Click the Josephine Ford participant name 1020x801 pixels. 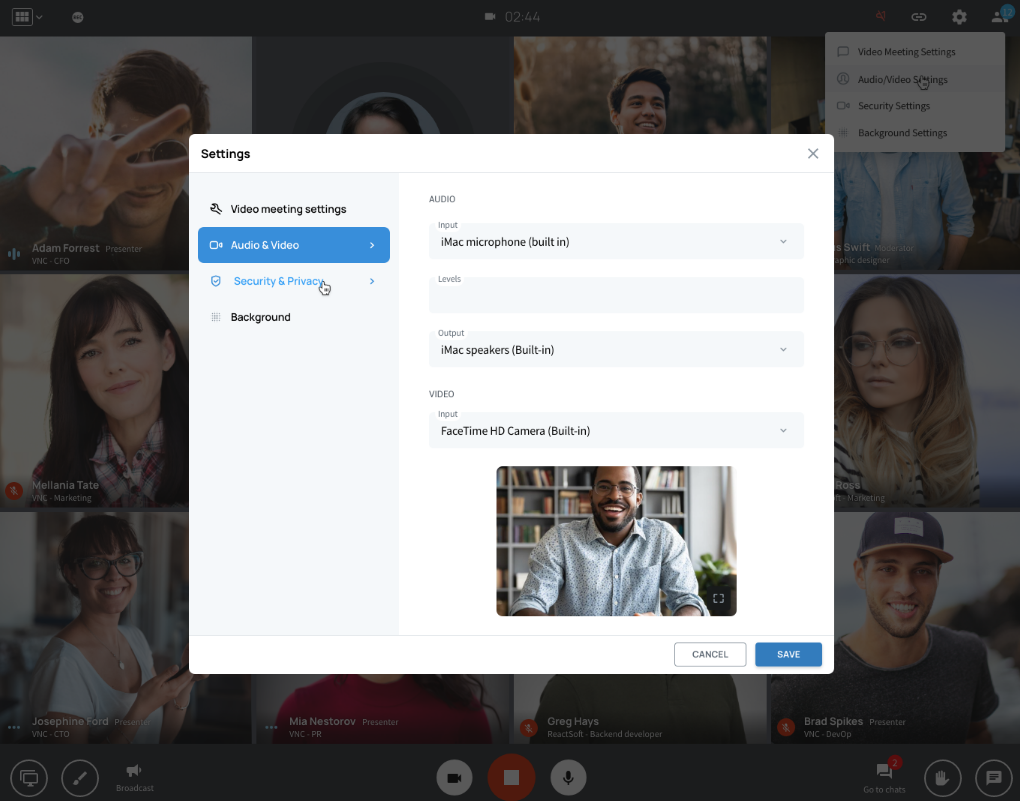pyautogui.click(x=70, y=721)
